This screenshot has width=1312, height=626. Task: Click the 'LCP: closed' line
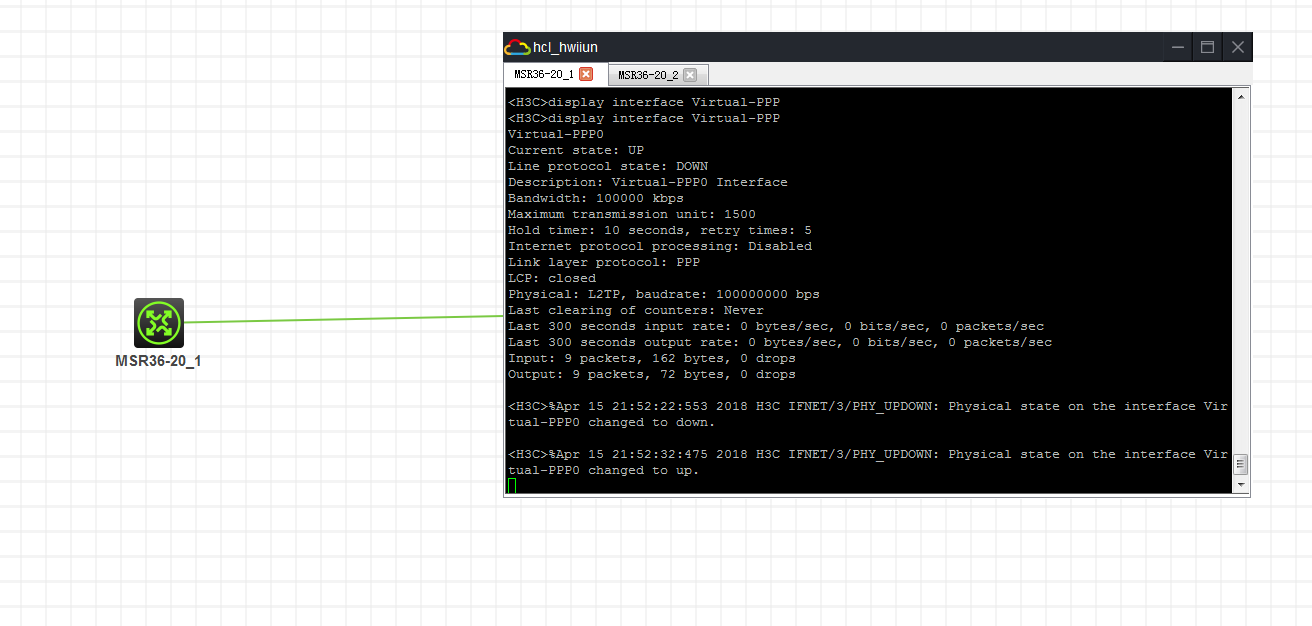tap(552, 278)
